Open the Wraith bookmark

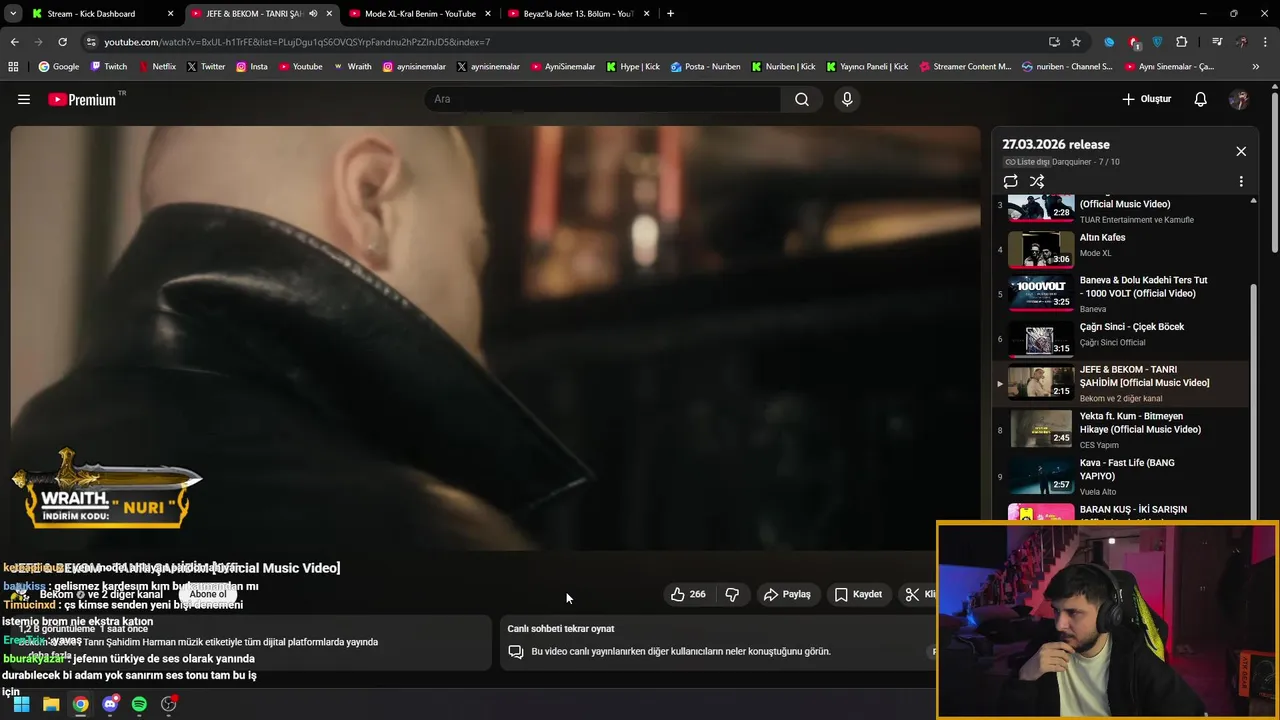(x=352, y=67)
